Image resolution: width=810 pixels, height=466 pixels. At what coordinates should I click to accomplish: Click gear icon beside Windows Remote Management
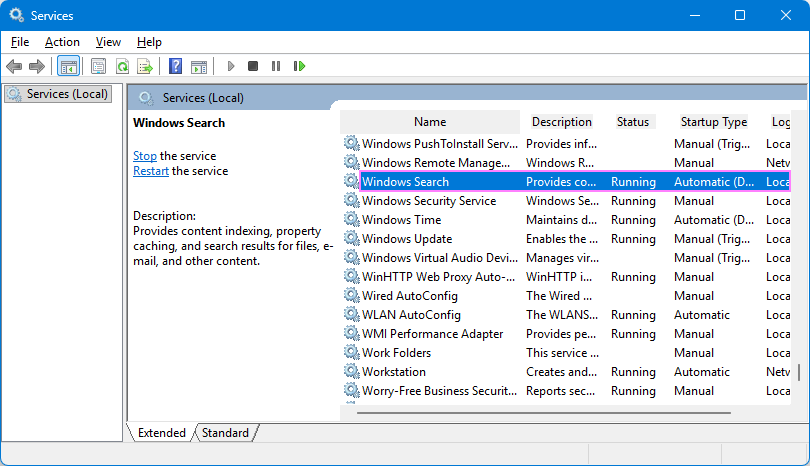point(352,162)
